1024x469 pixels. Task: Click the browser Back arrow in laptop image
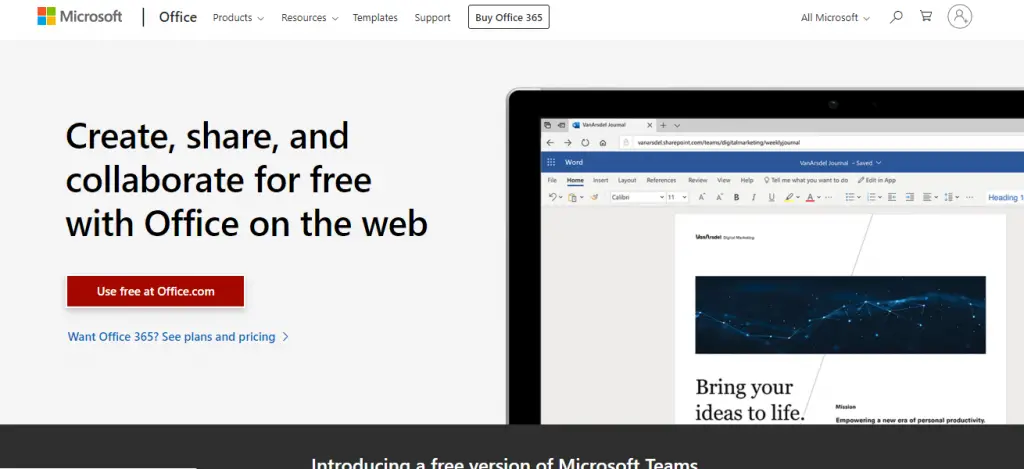click(551, 142)
